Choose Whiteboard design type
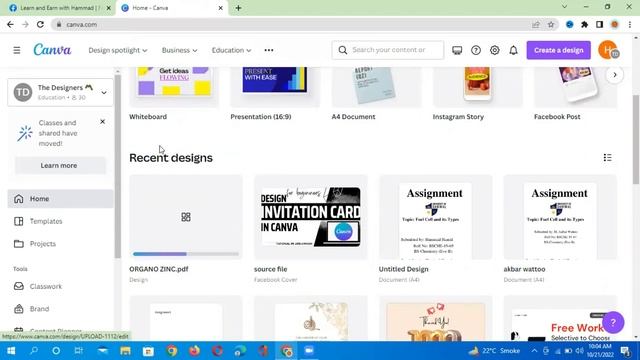The image size is (640, 360). coord(174,94)
